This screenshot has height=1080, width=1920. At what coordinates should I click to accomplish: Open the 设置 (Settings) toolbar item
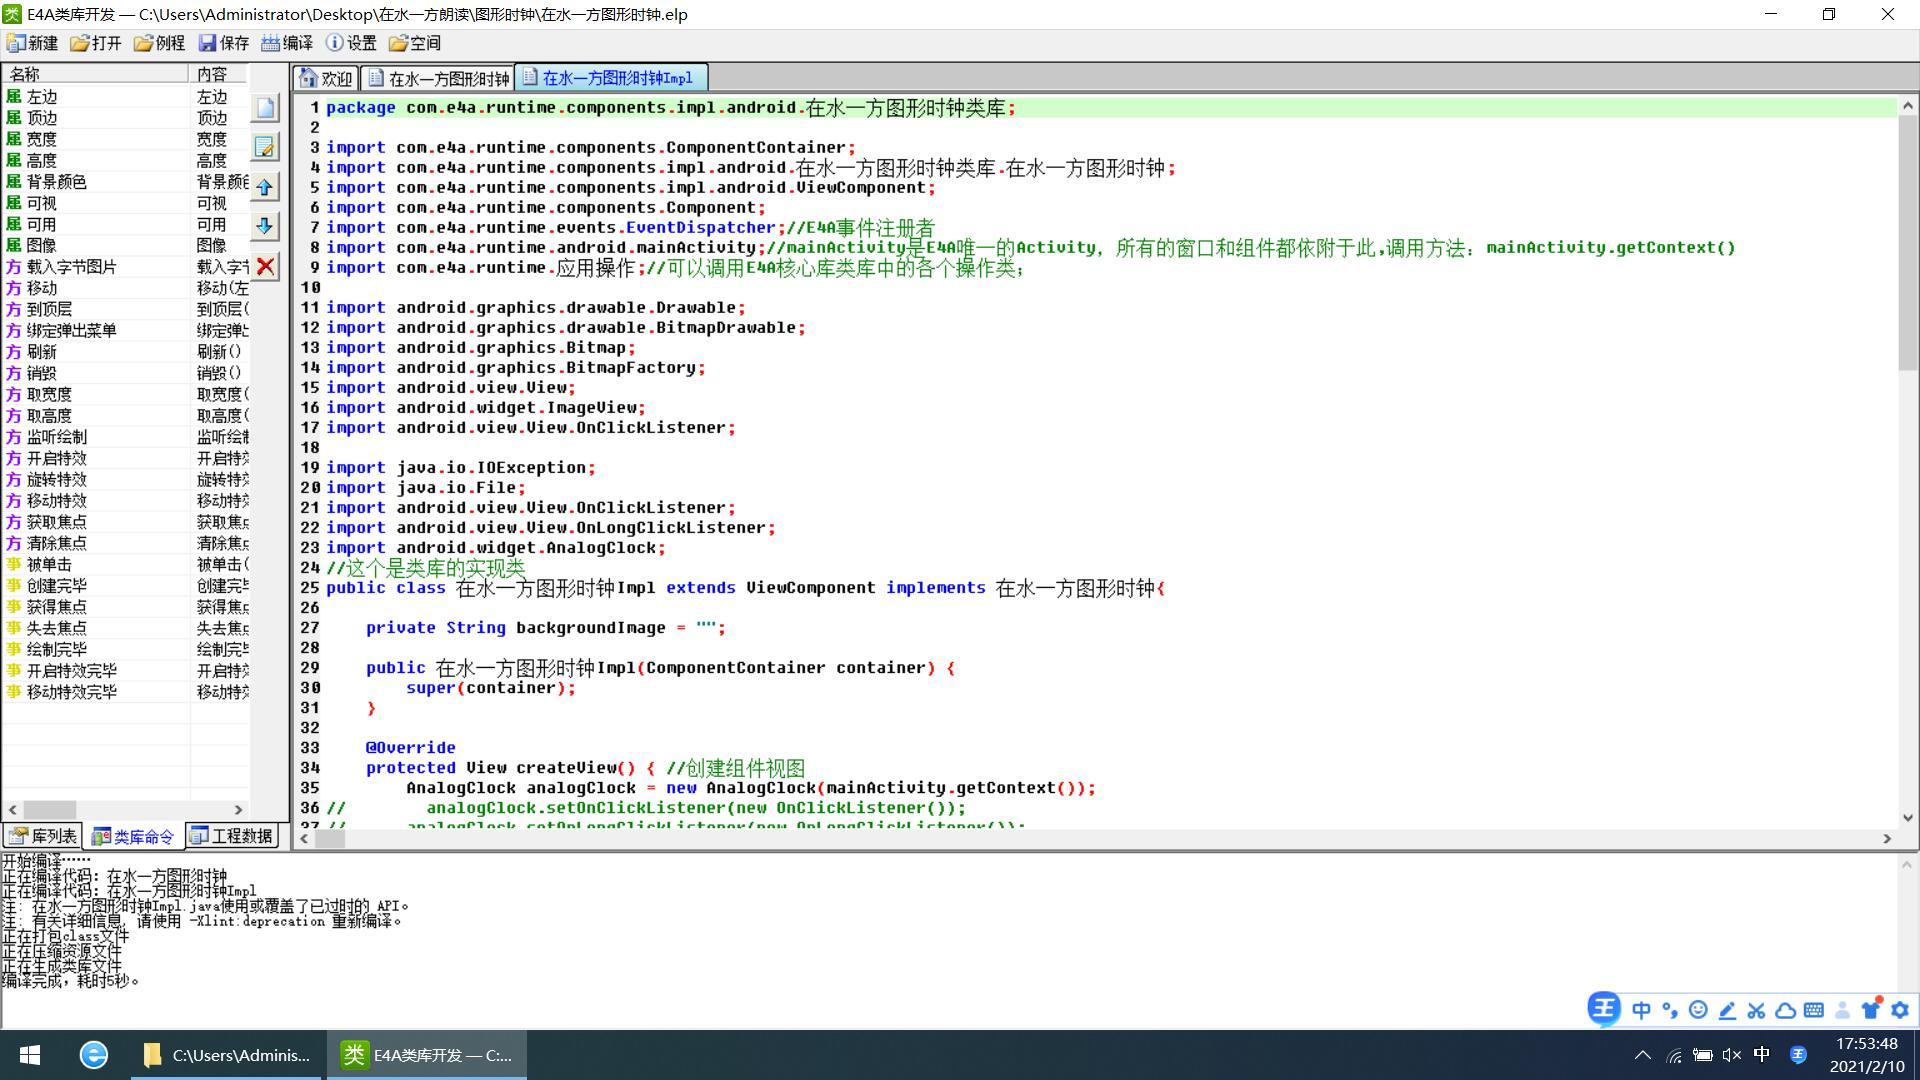pos(352,43)
